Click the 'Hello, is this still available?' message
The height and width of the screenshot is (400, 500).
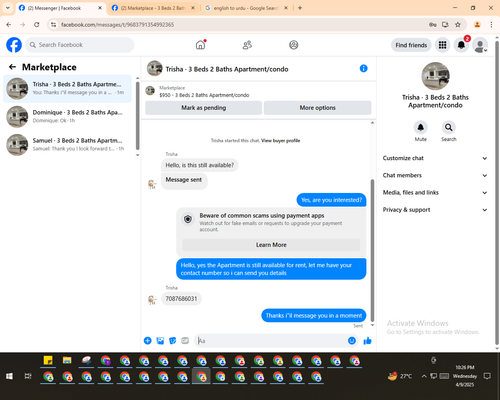coord(200,165)
